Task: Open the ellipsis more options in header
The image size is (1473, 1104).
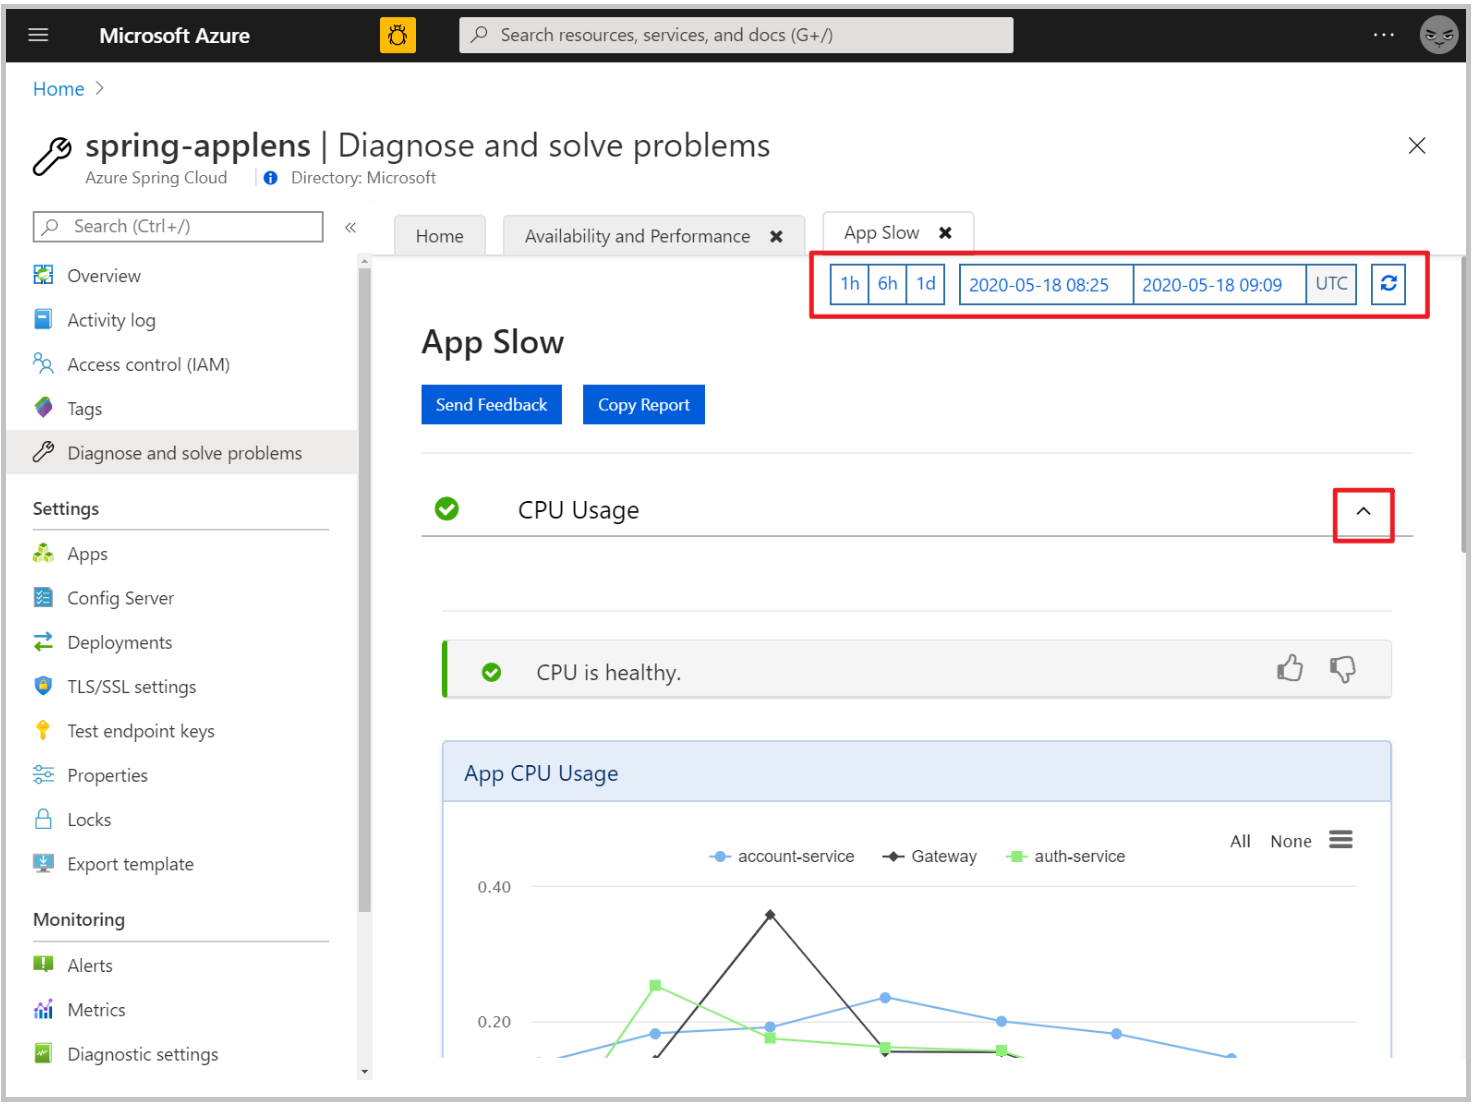Action: [1383, 35]
